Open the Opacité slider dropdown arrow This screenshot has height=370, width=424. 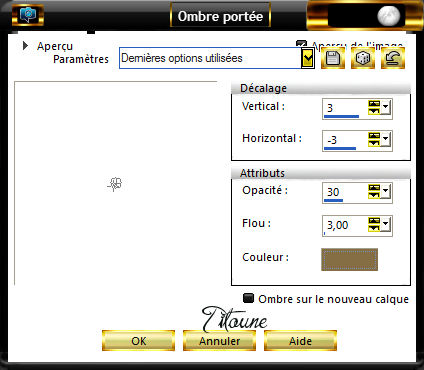386,192
